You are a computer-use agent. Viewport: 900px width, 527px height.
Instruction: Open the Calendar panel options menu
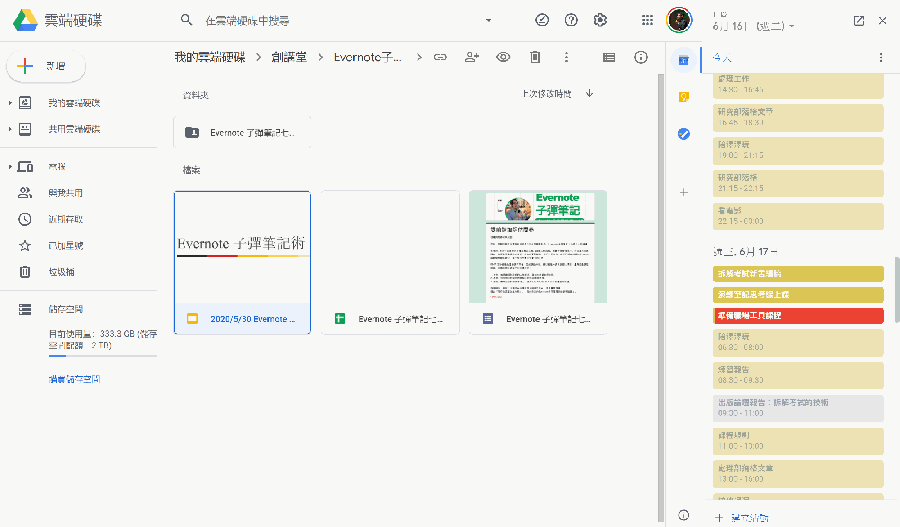(880, 57)
